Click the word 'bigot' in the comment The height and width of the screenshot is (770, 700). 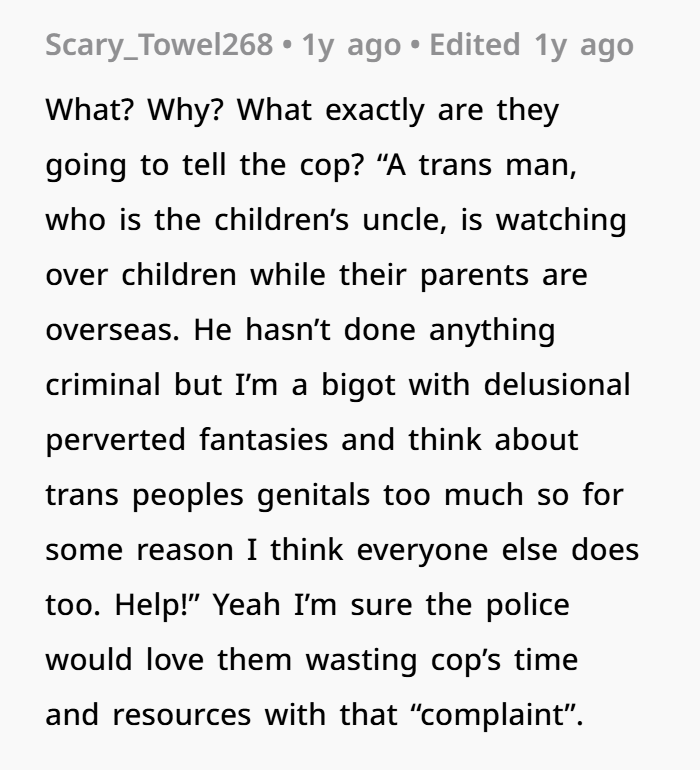point(359,385)
